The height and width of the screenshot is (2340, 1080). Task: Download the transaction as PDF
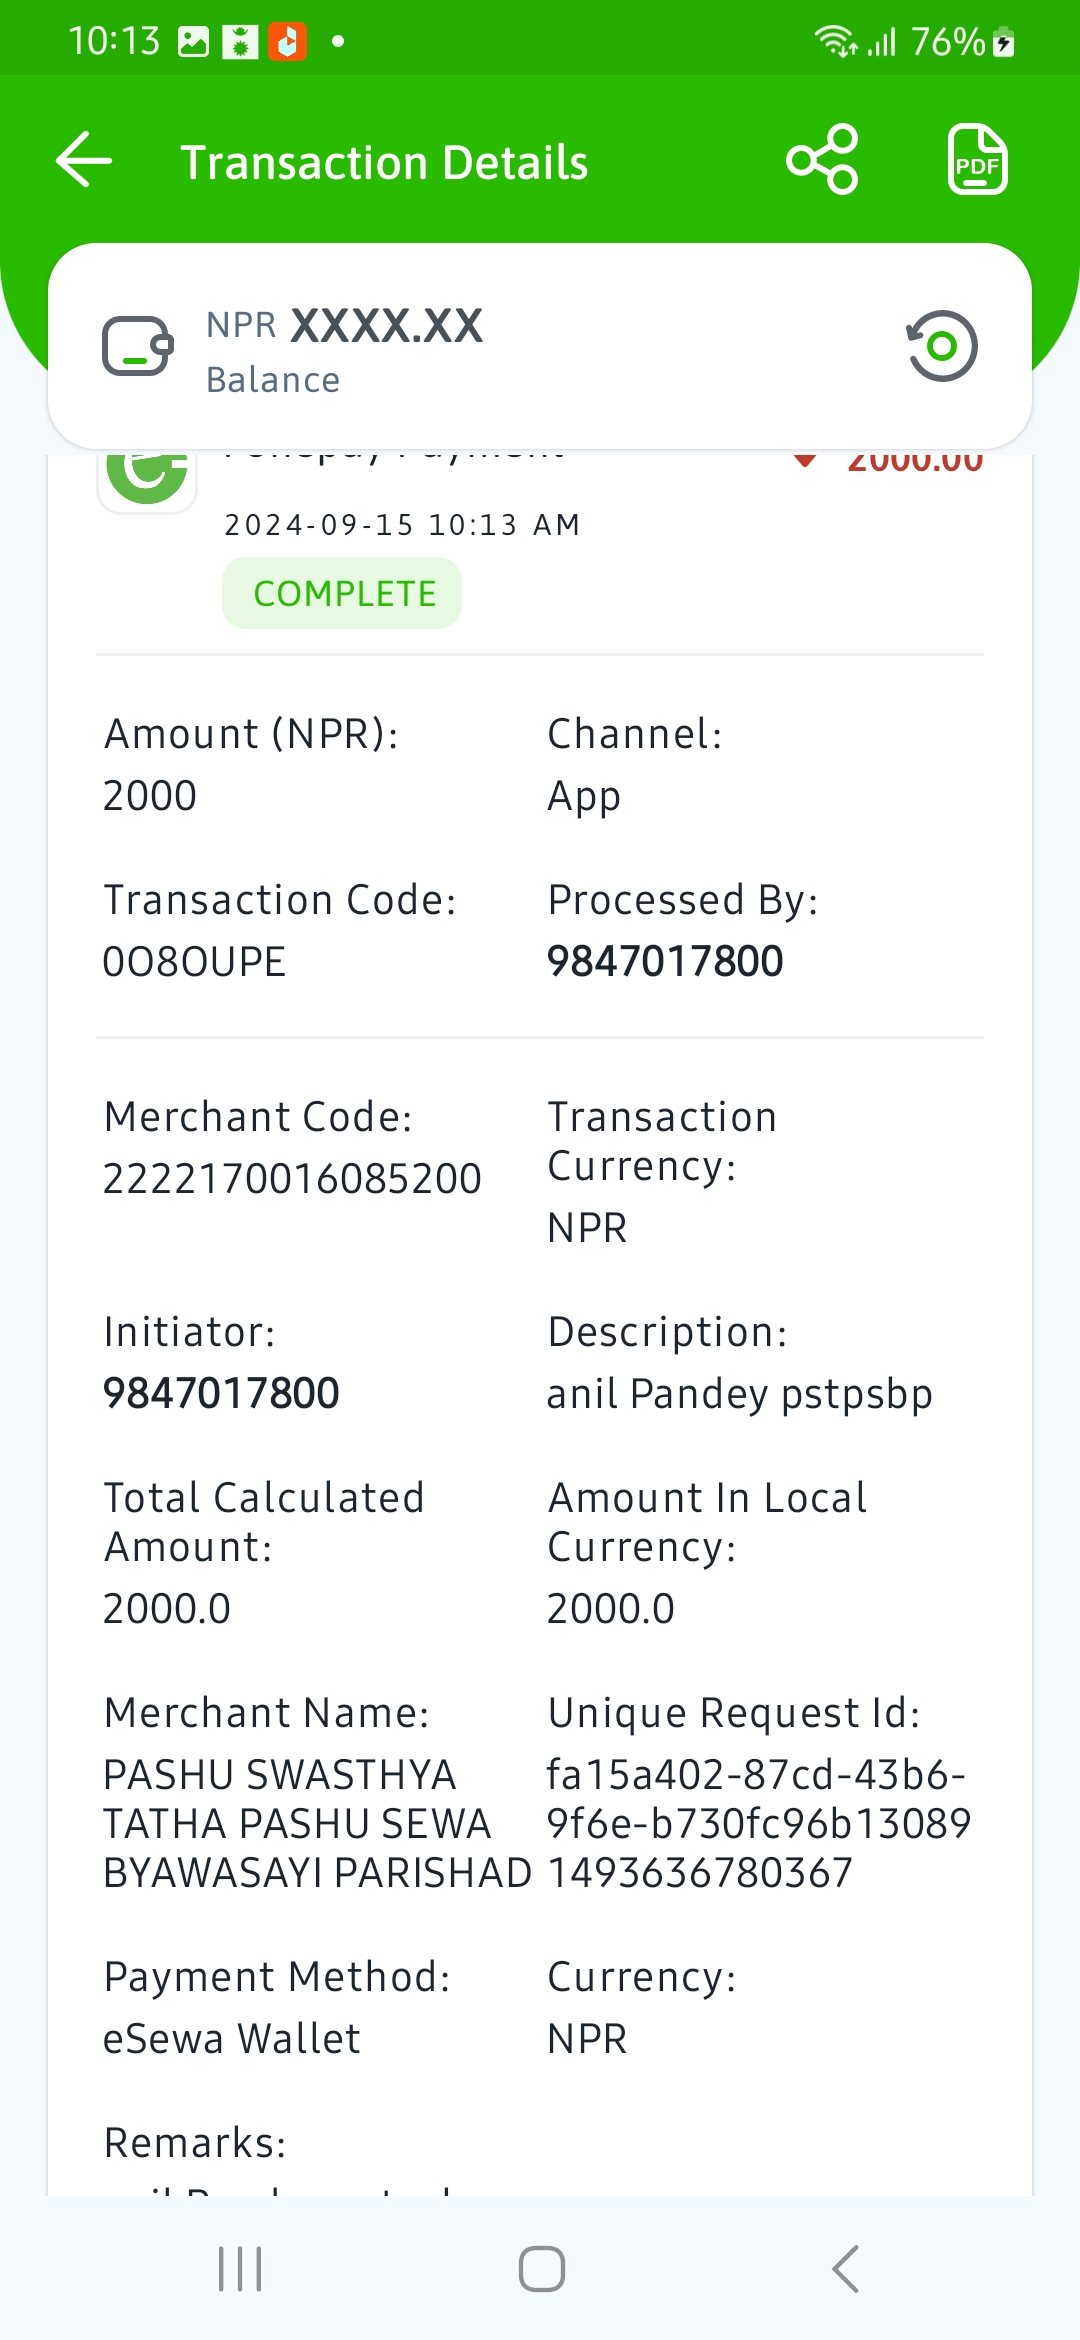tap(977, 160)
